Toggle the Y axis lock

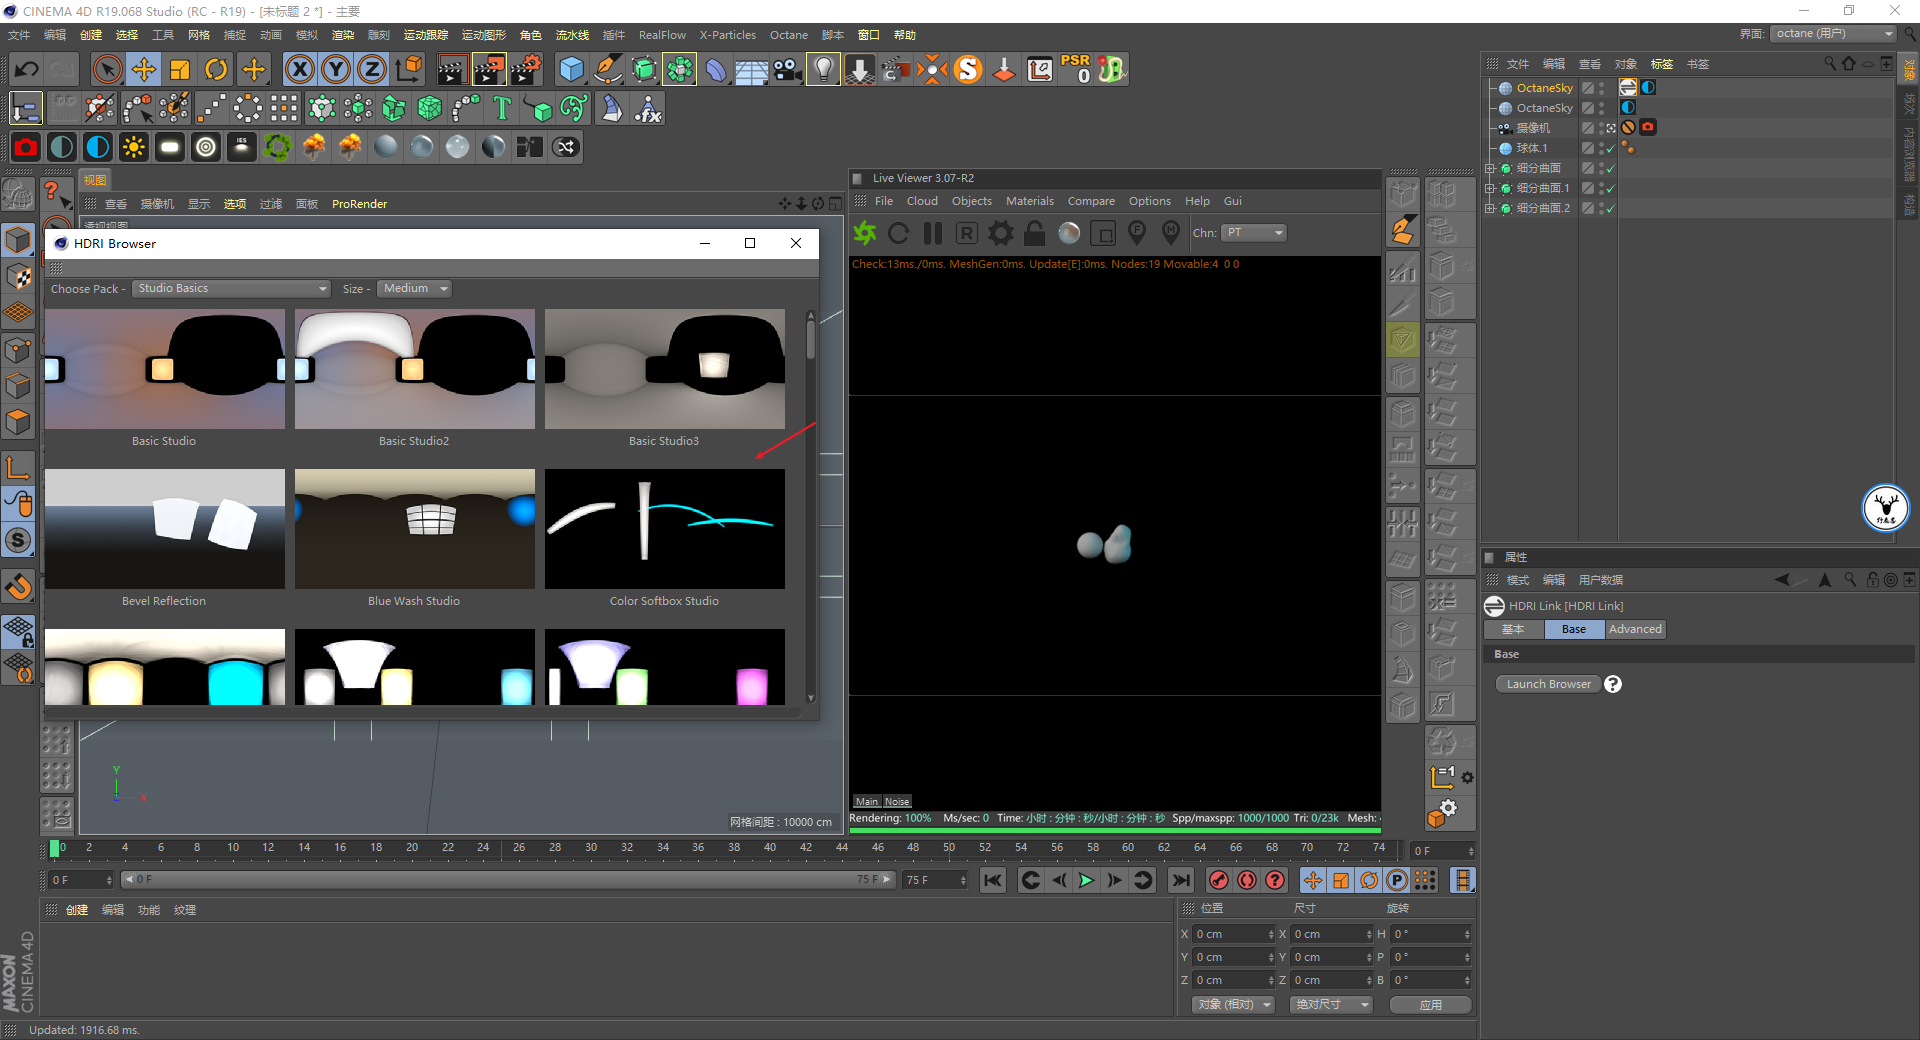click(x=336, y=69)
